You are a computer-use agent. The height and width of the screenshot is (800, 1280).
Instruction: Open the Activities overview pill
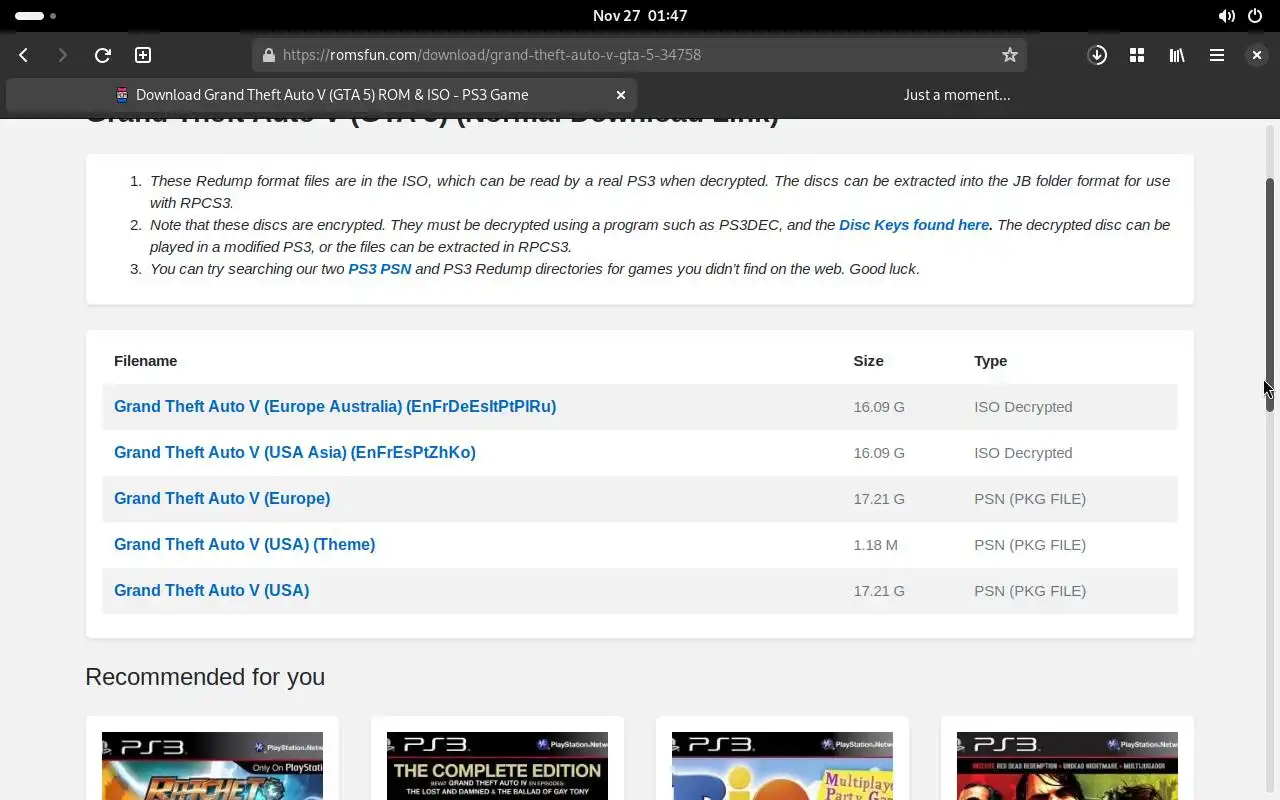[35, 16]
